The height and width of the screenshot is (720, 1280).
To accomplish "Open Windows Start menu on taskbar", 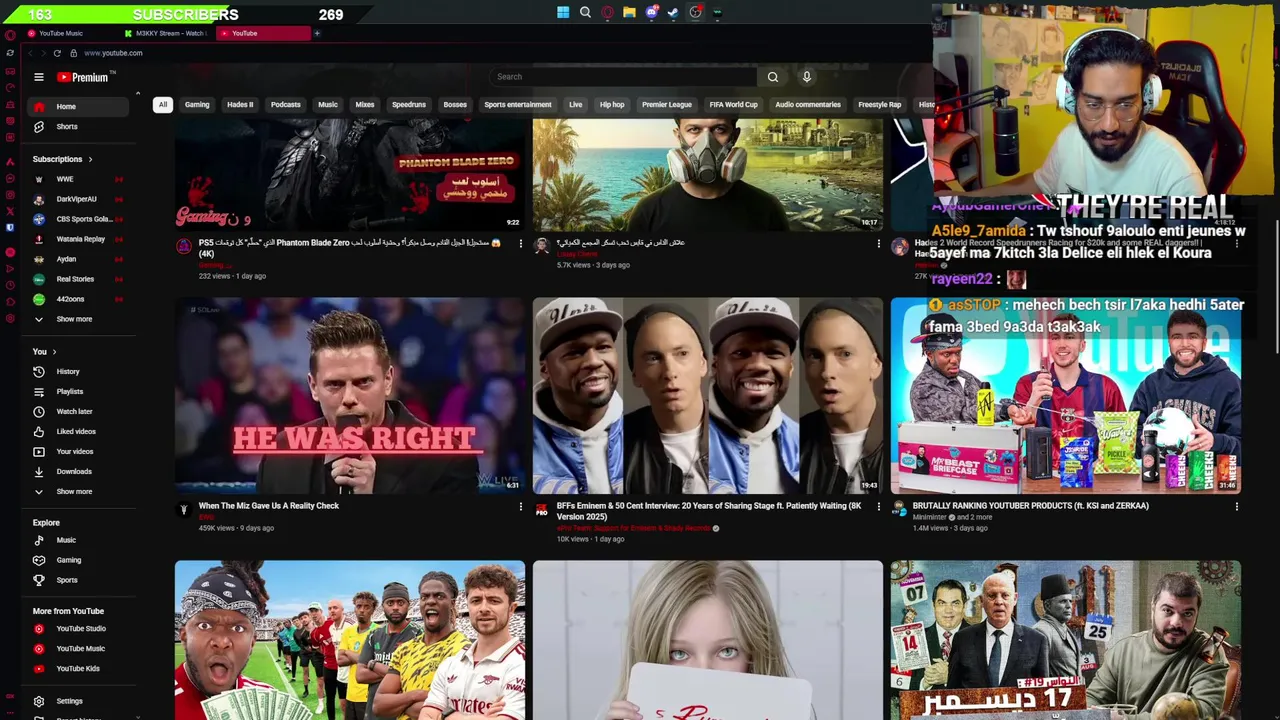I will point(563,13).
